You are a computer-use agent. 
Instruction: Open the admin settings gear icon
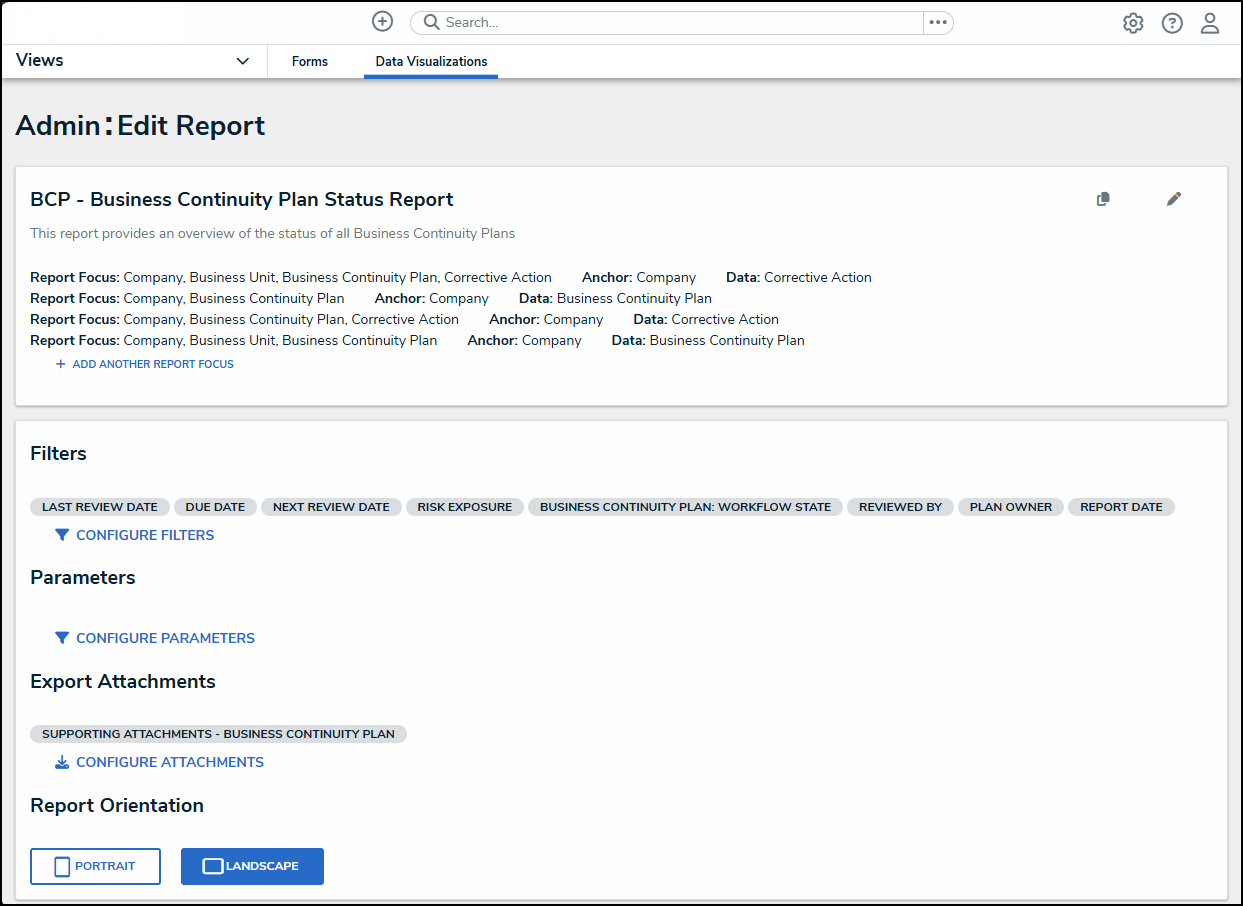1133,23
